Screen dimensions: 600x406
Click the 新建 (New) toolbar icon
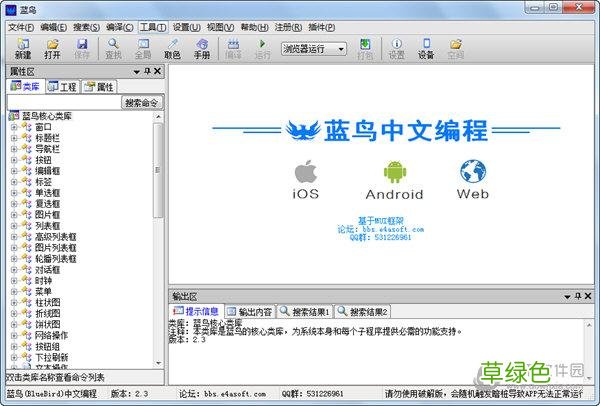click(22, 49)
